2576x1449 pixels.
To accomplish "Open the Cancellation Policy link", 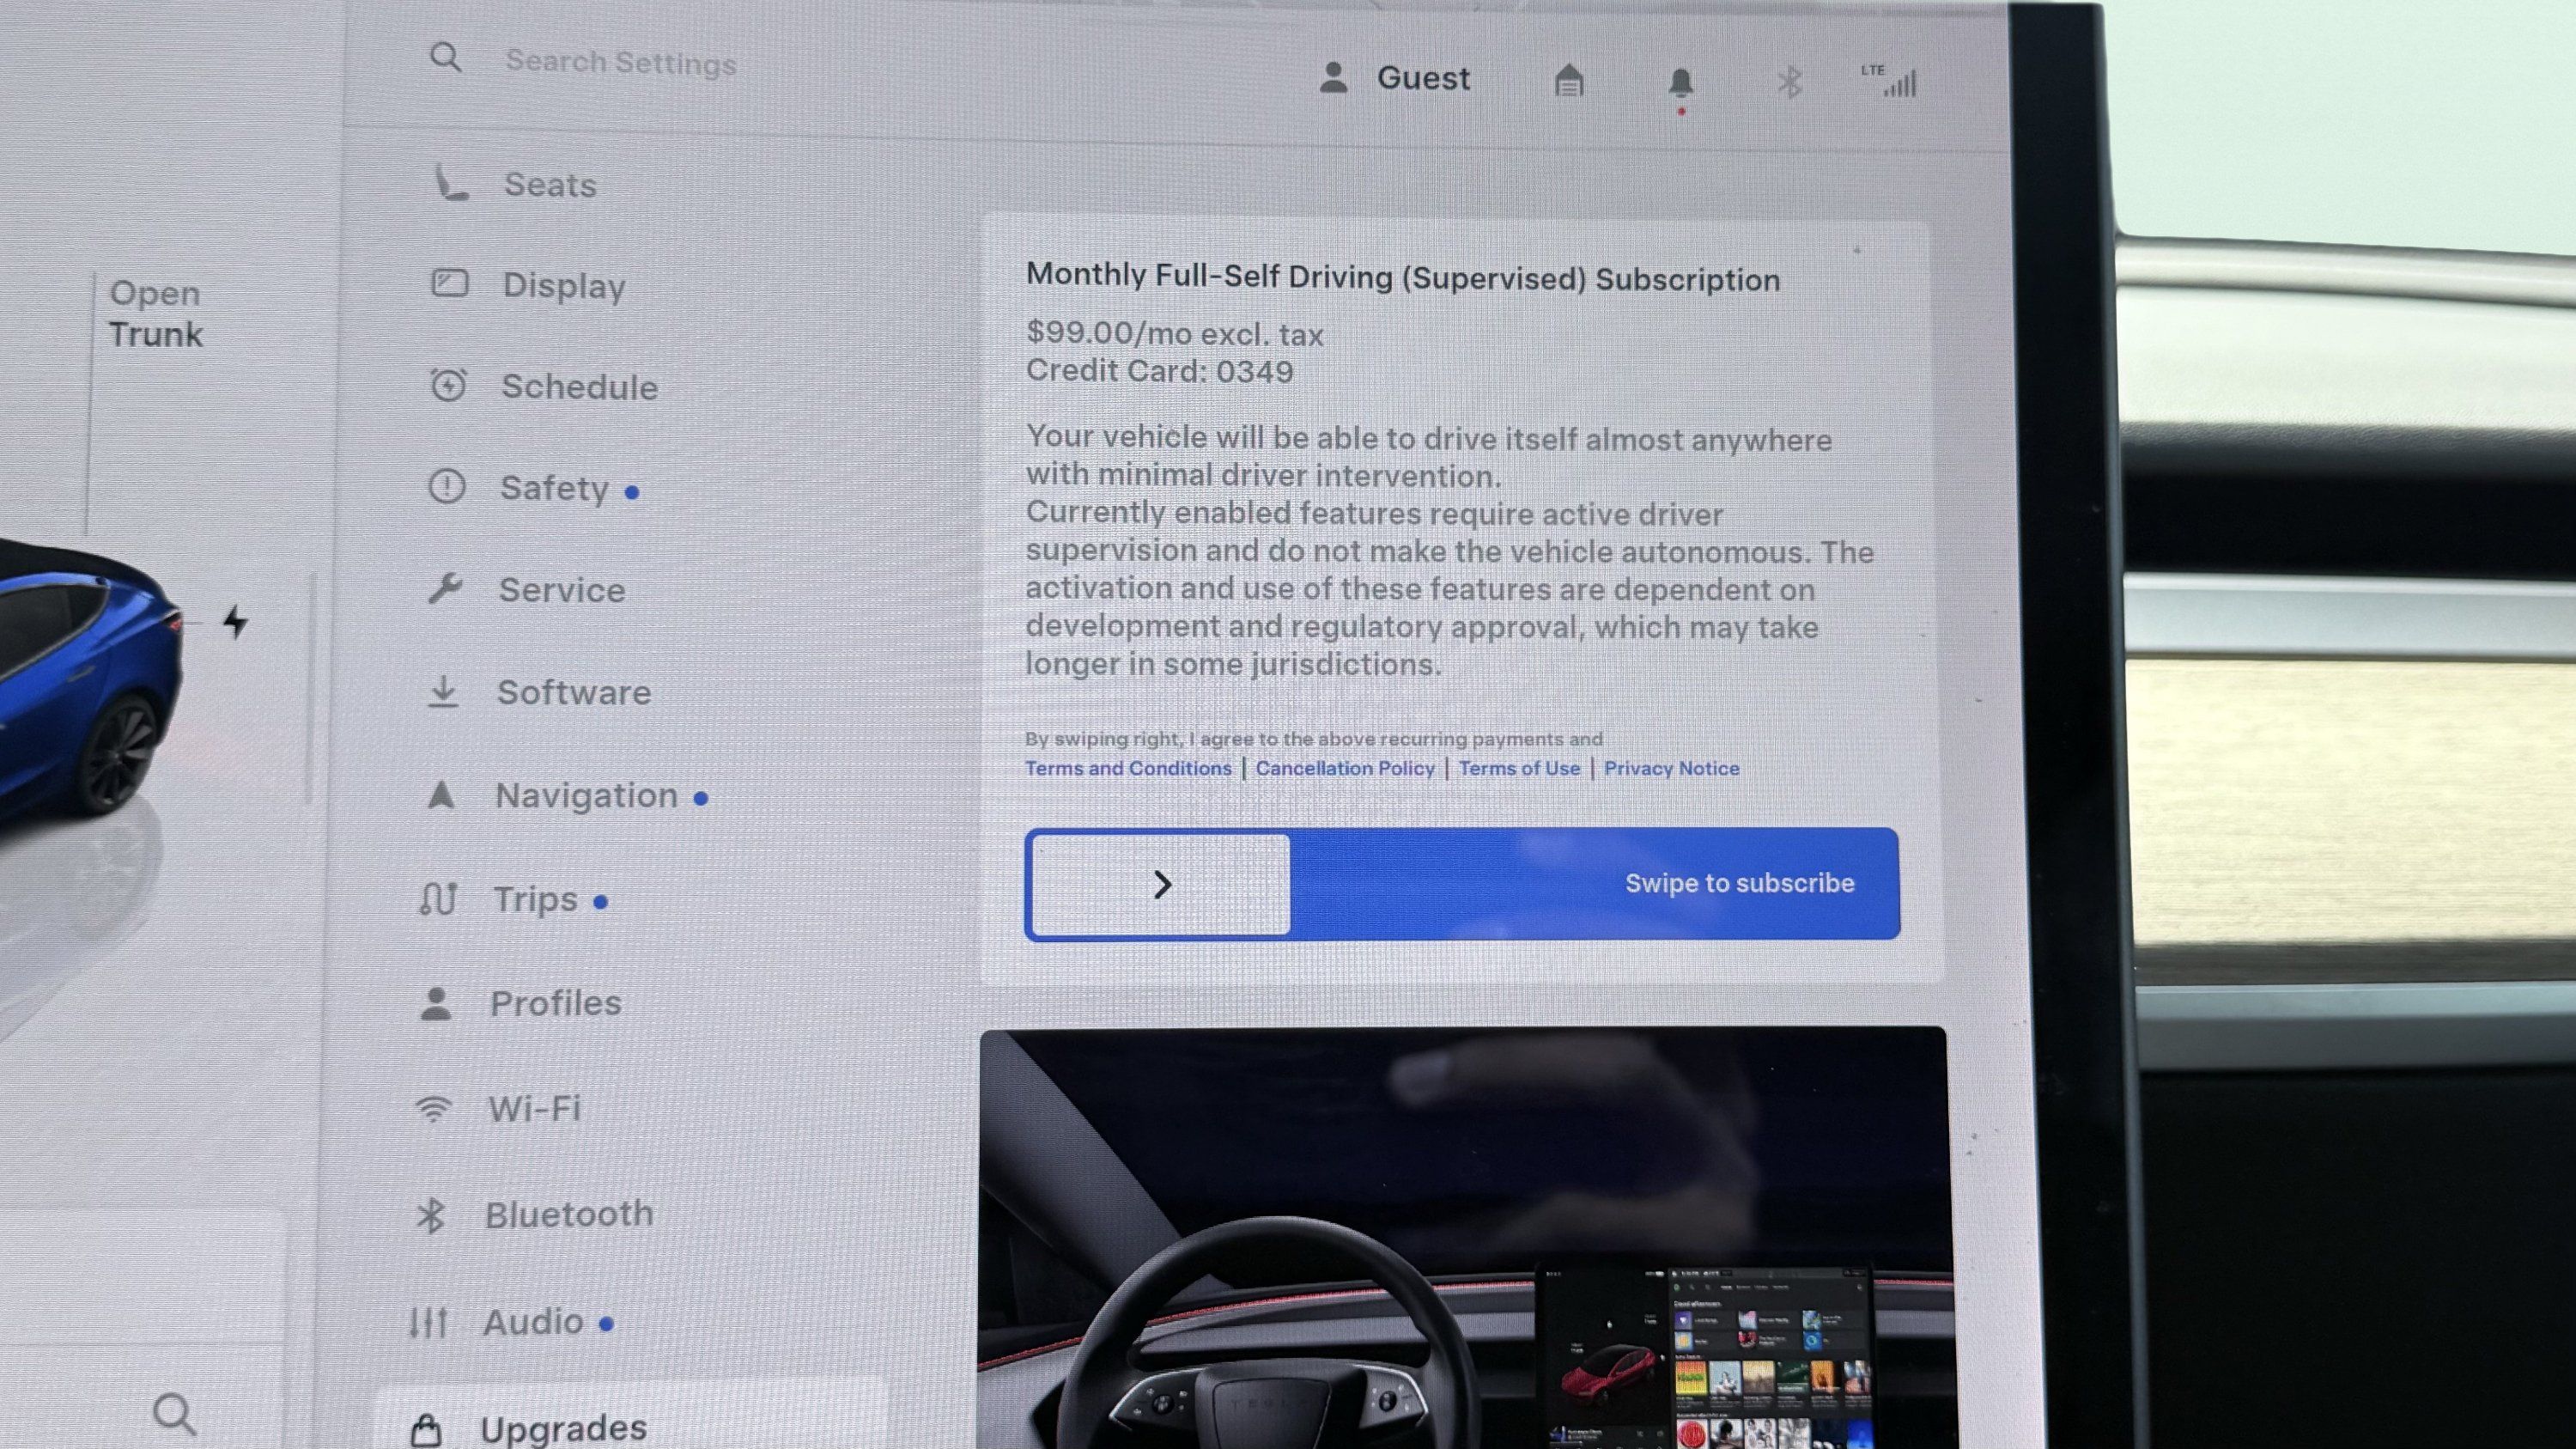I will tap(1345, 768).
